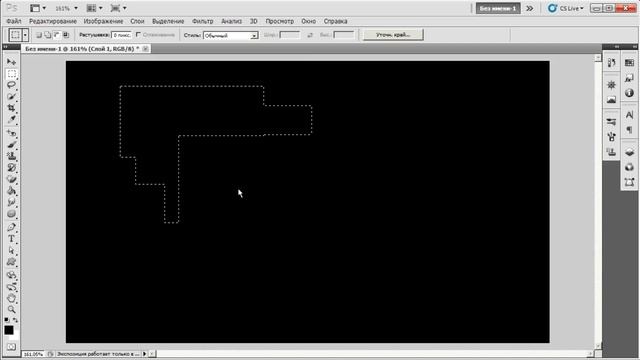
Task: Select the History Brush tool
Action: point(11,168)
